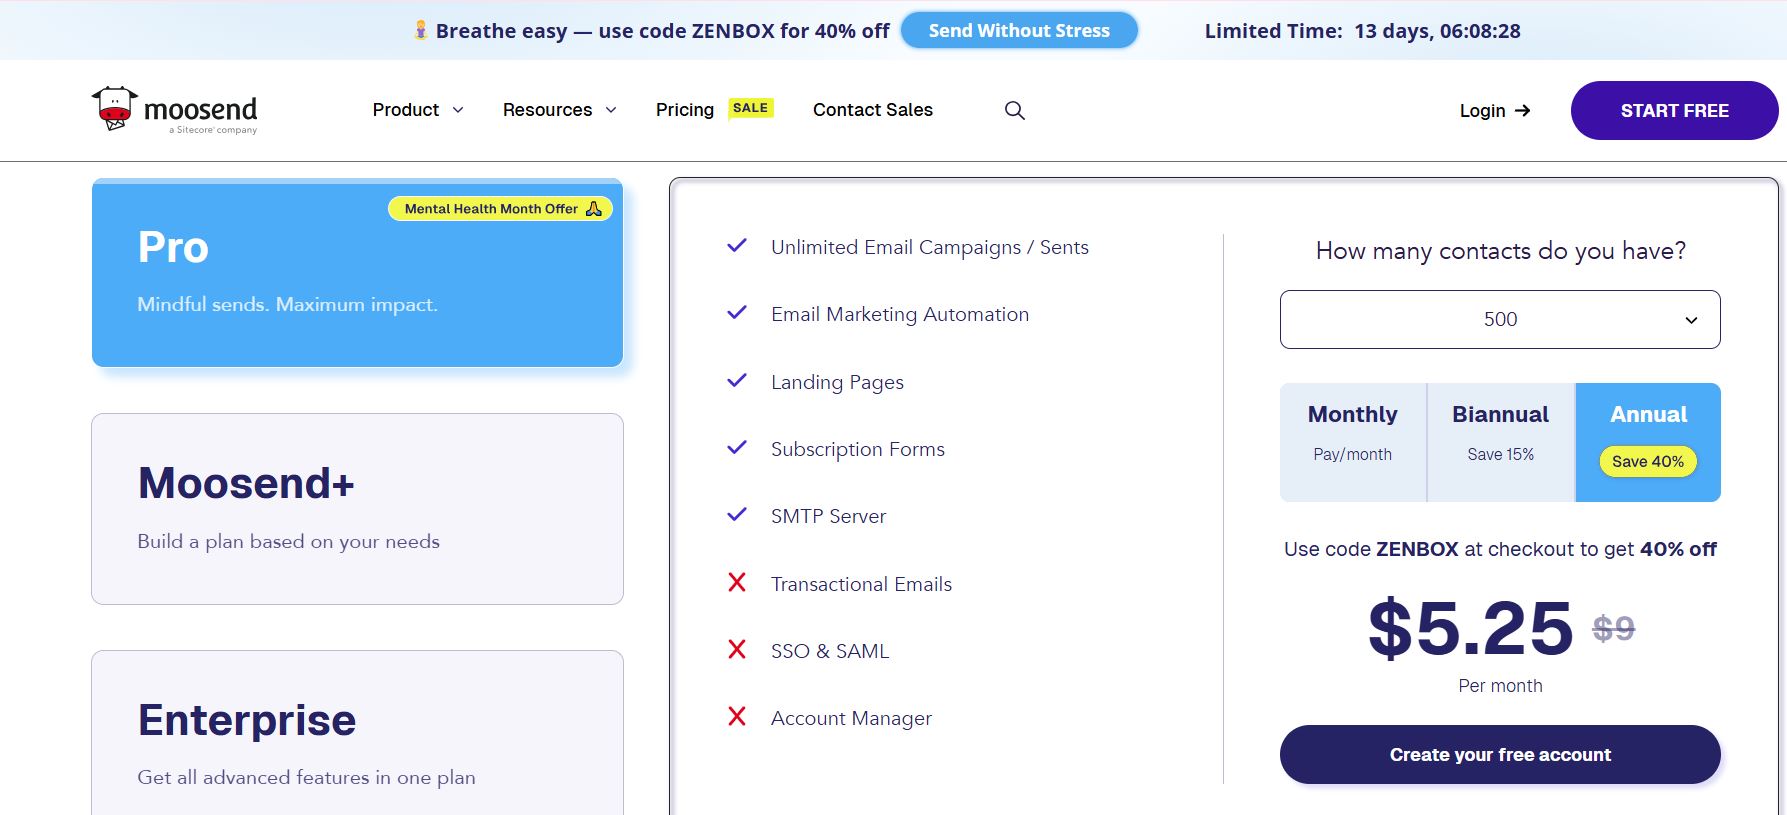Click 'Transactional Emails' feature text
Screen dimensions: 1787x815
point(861,584)
